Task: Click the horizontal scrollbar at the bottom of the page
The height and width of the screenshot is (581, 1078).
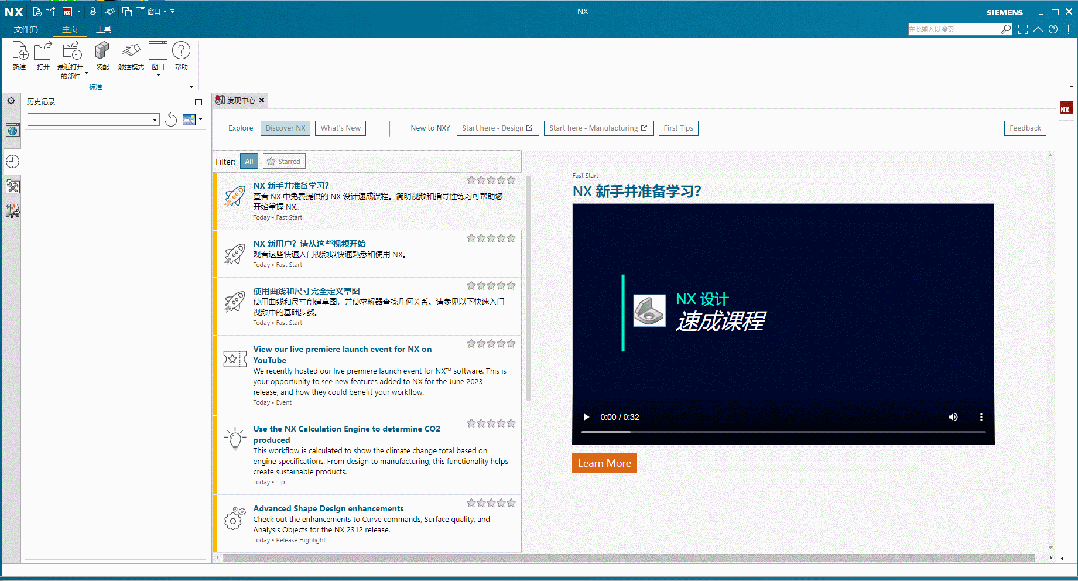Action: pos(628,558)
